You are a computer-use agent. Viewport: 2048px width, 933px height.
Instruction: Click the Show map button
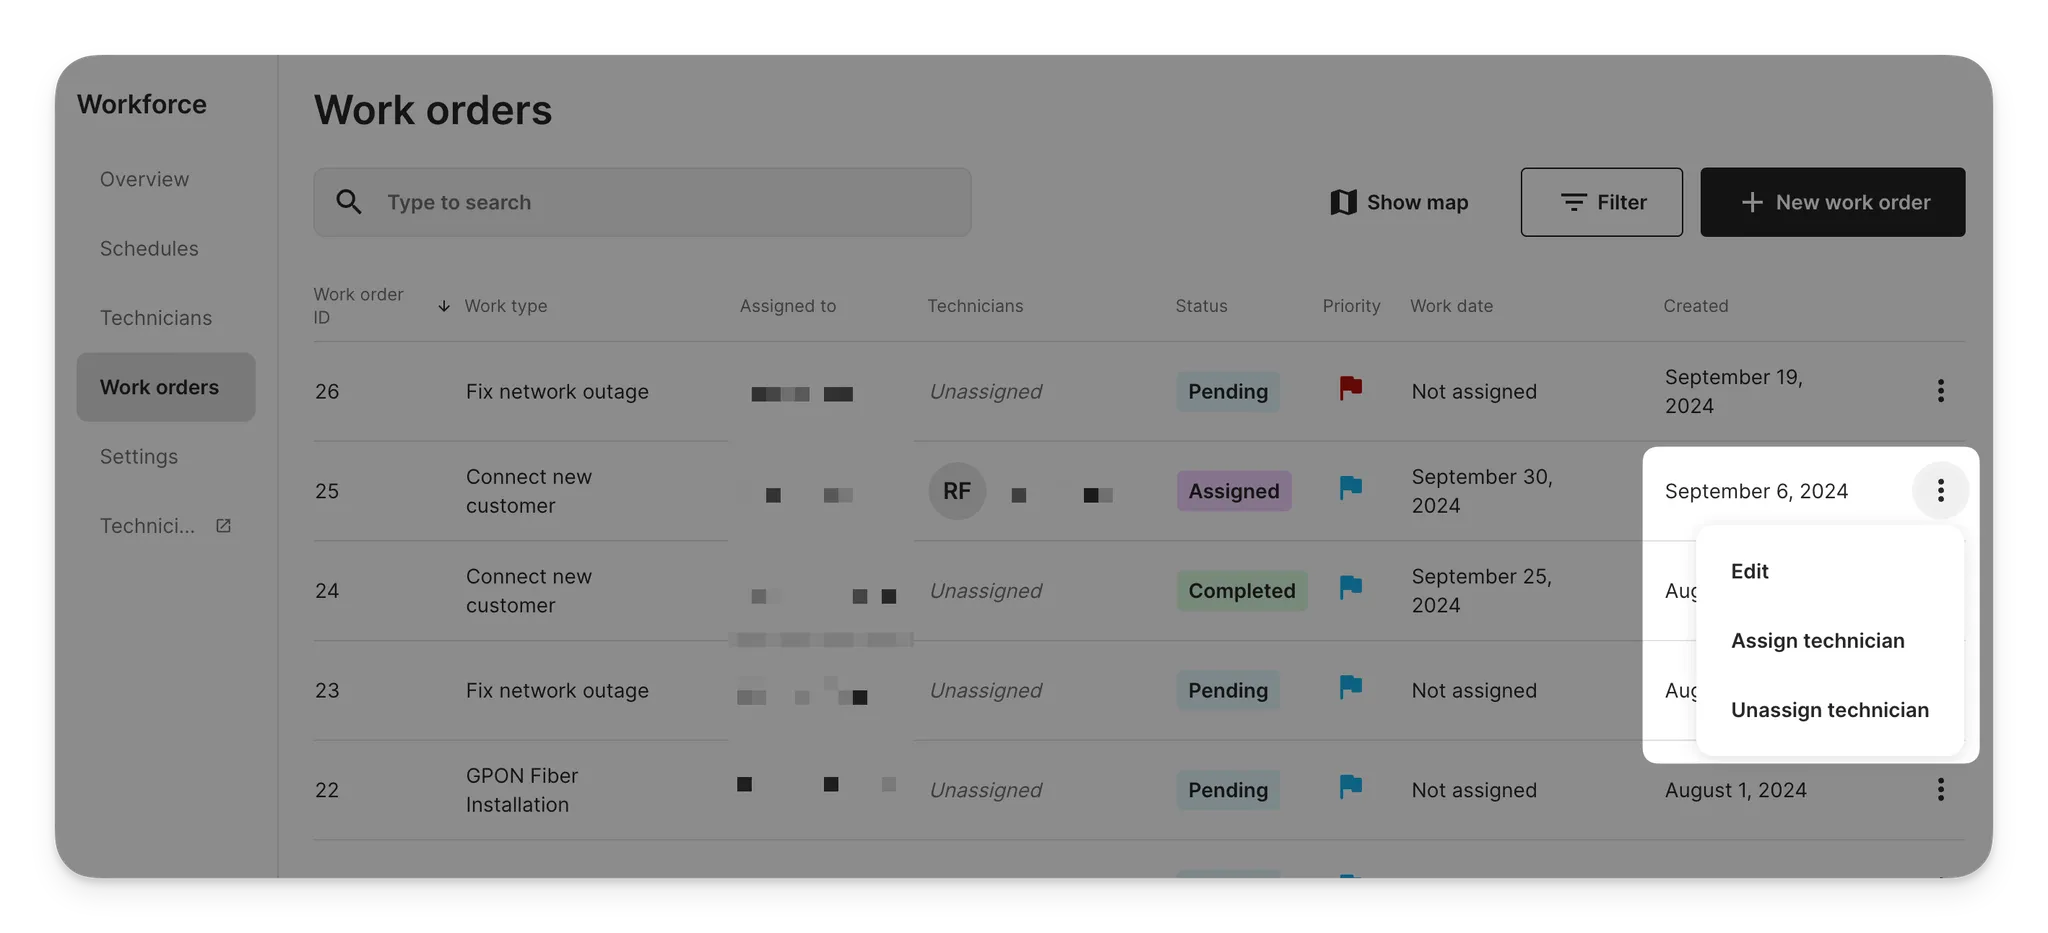pos(1399,202)
